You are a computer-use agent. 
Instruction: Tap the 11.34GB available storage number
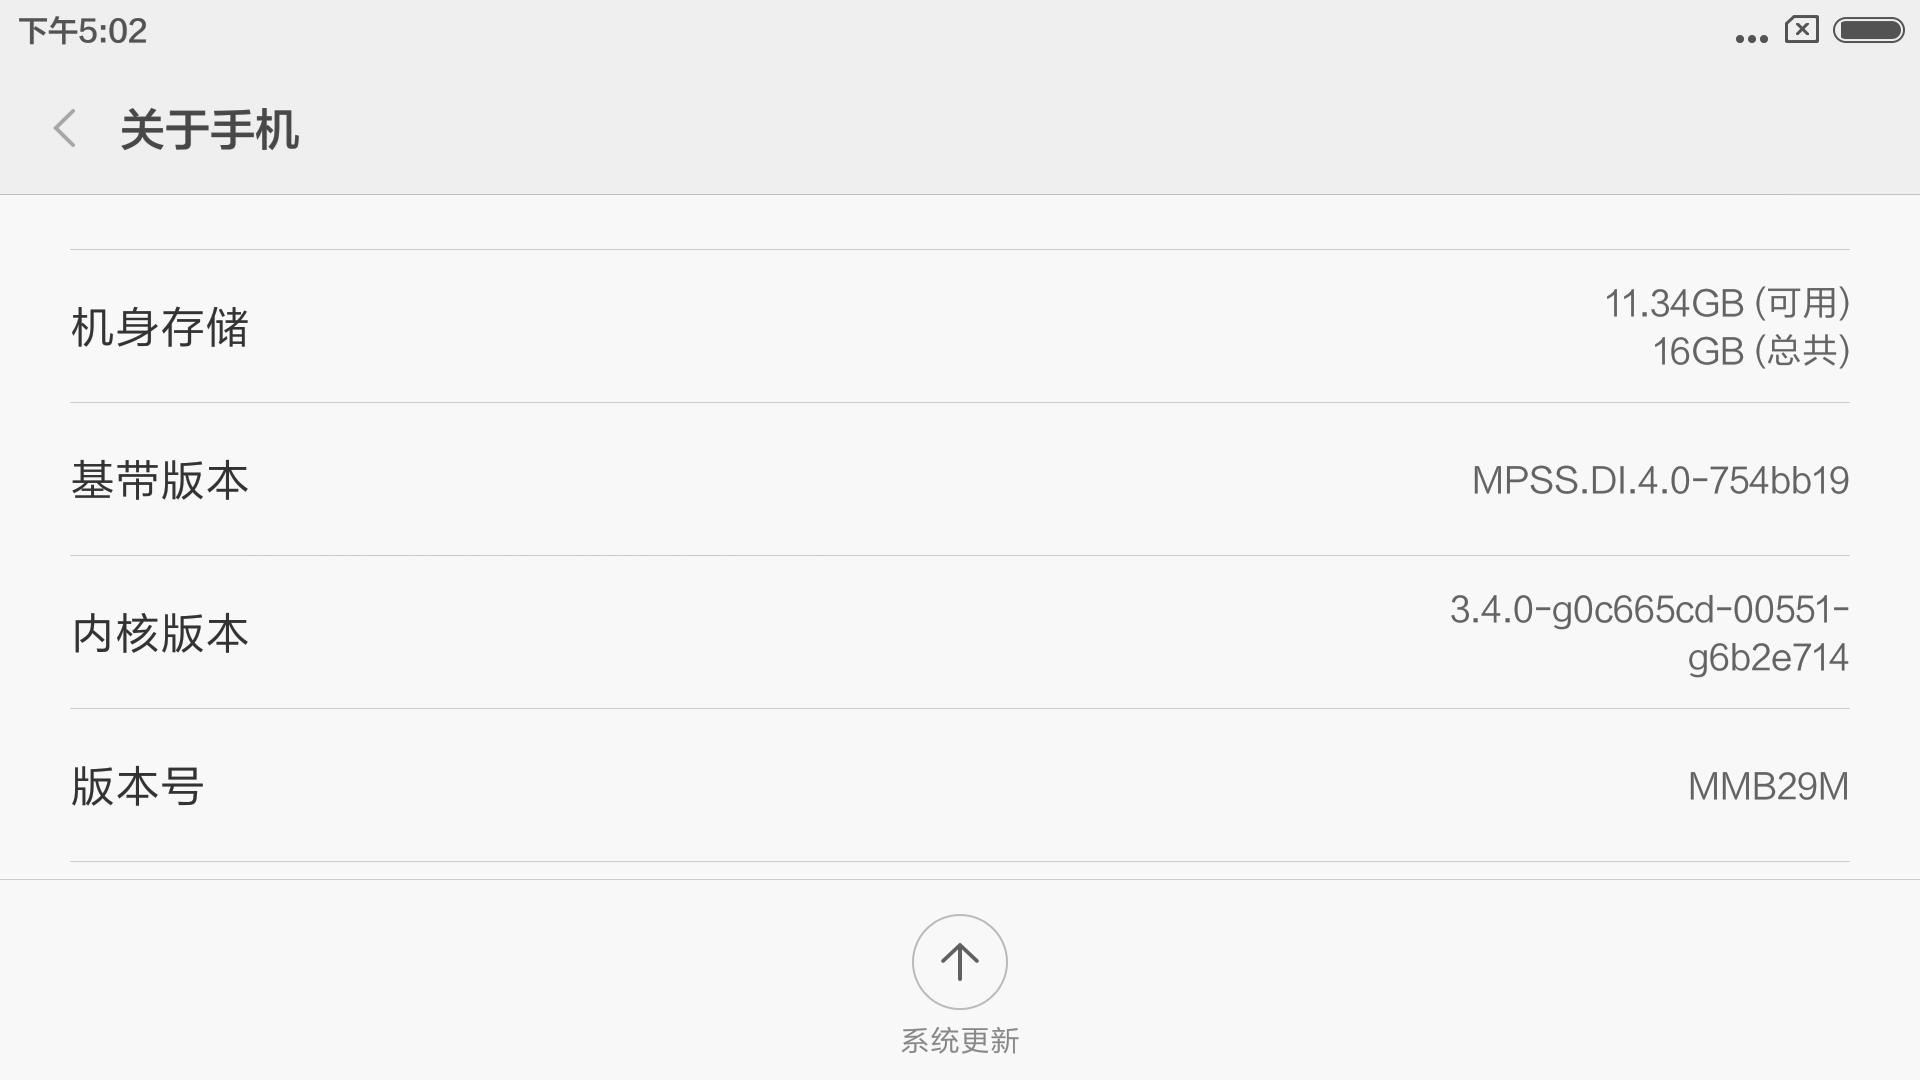click(1674, 303)
